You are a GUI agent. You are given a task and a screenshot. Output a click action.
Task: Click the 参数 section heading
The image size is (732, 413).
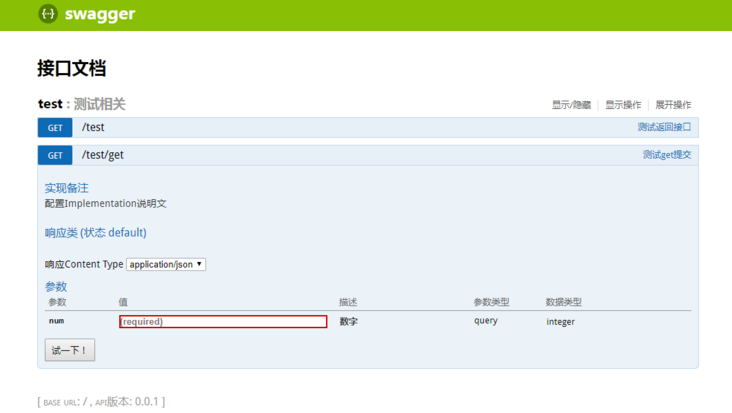point(56,287)
